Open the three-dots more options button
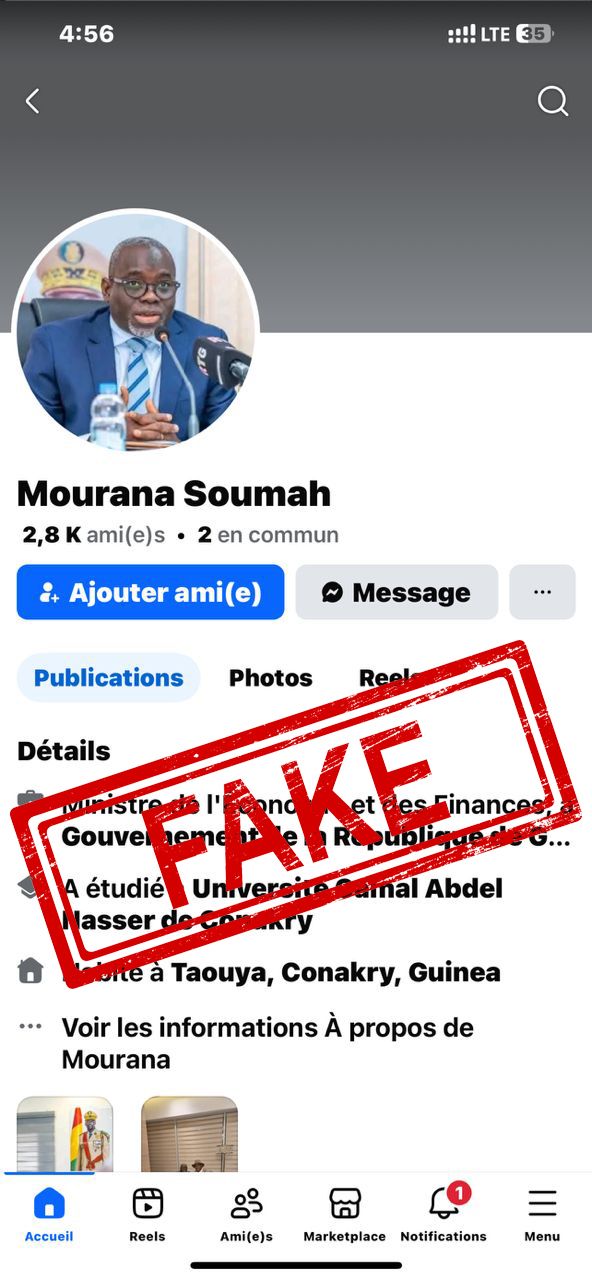Screen dimensions: 592x1280 point(543,592)
